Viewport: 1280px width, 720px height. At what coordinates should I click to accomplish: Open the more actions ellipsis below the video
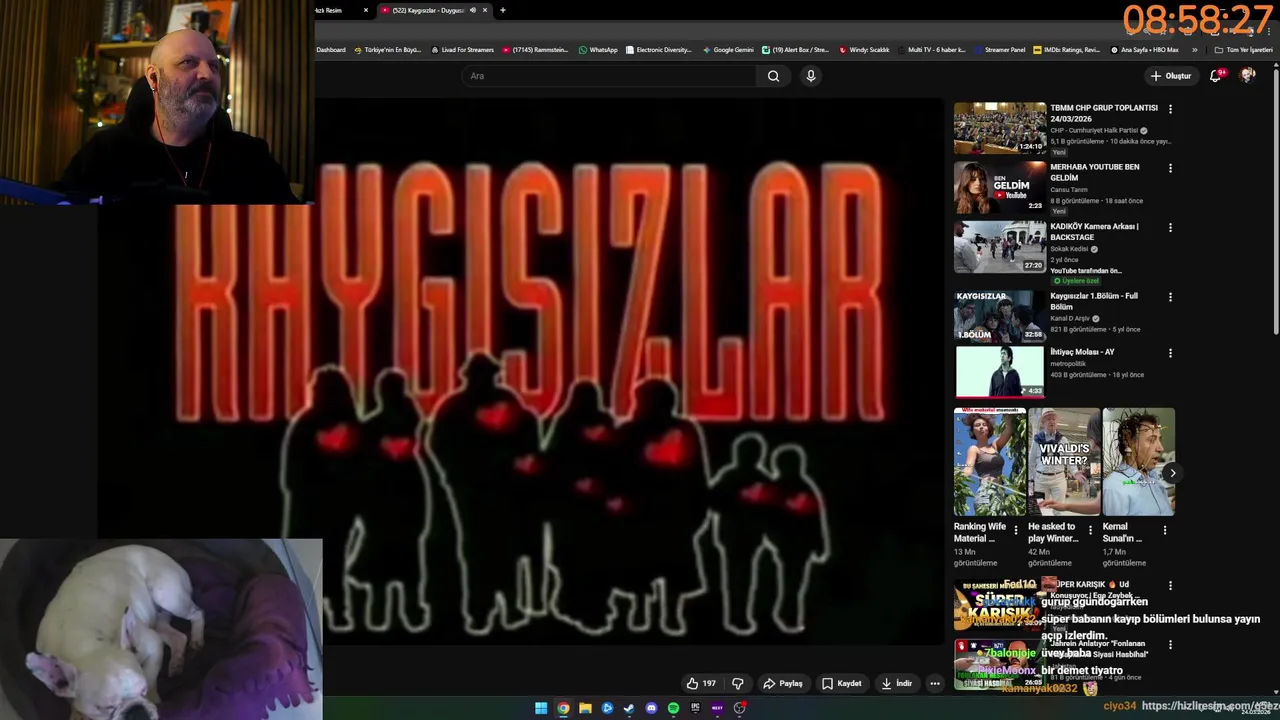coord(935,683)
